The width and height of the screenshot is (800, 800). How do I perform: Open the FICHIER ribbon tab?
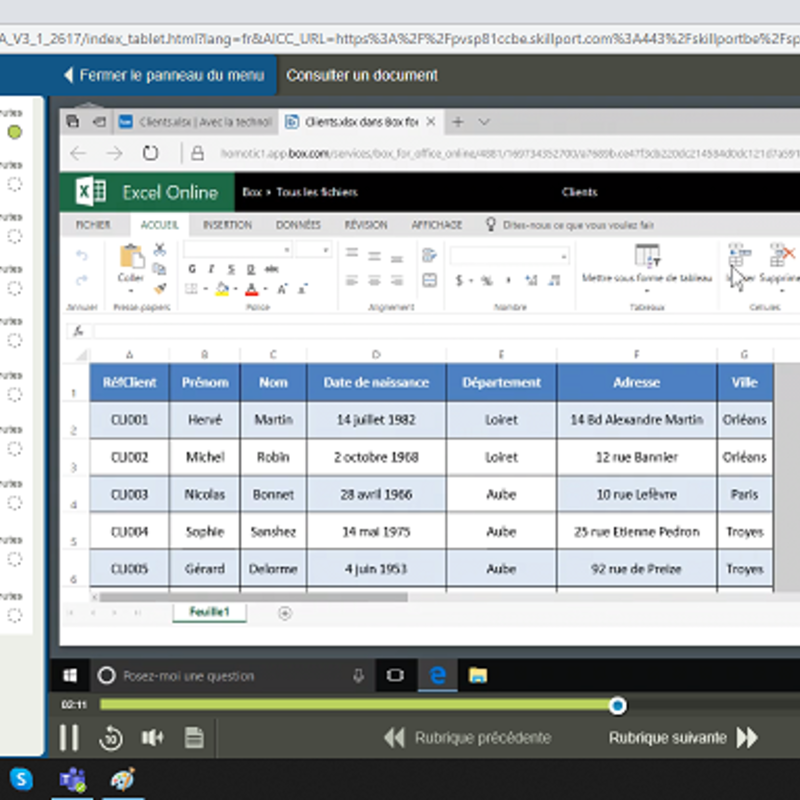coord(93,224)
